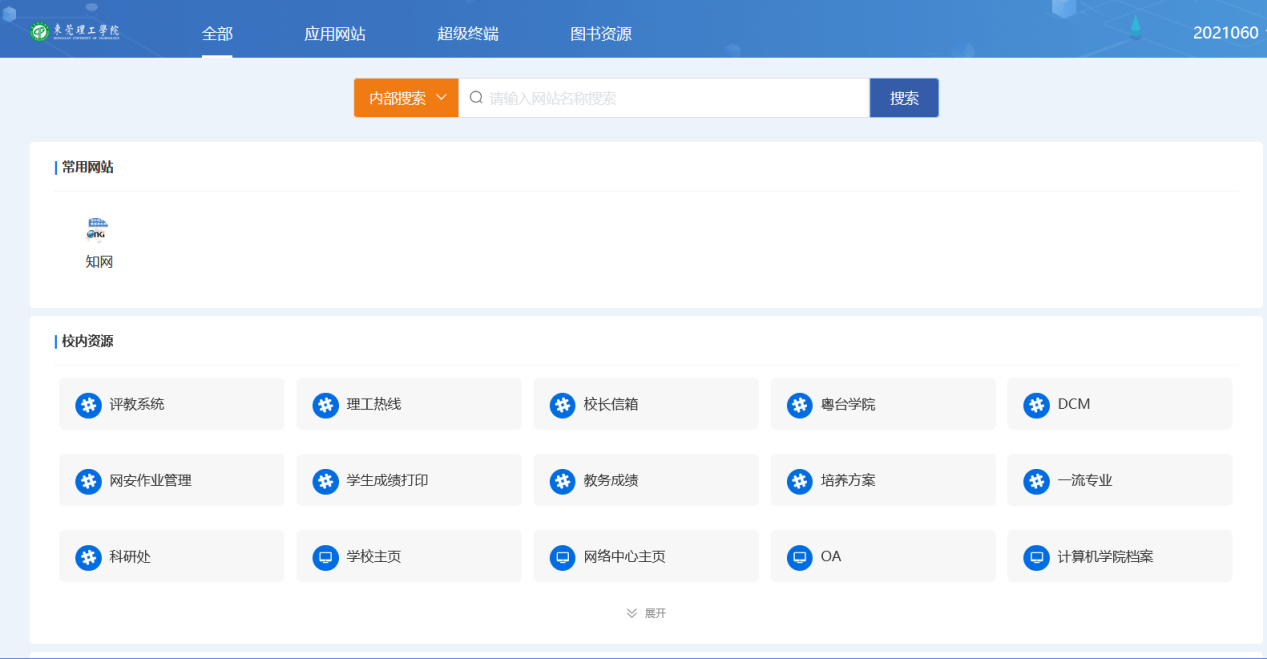This screenshot has width=1267, height=659.
Task: Click the OA text label
Action: coord(831,556)
